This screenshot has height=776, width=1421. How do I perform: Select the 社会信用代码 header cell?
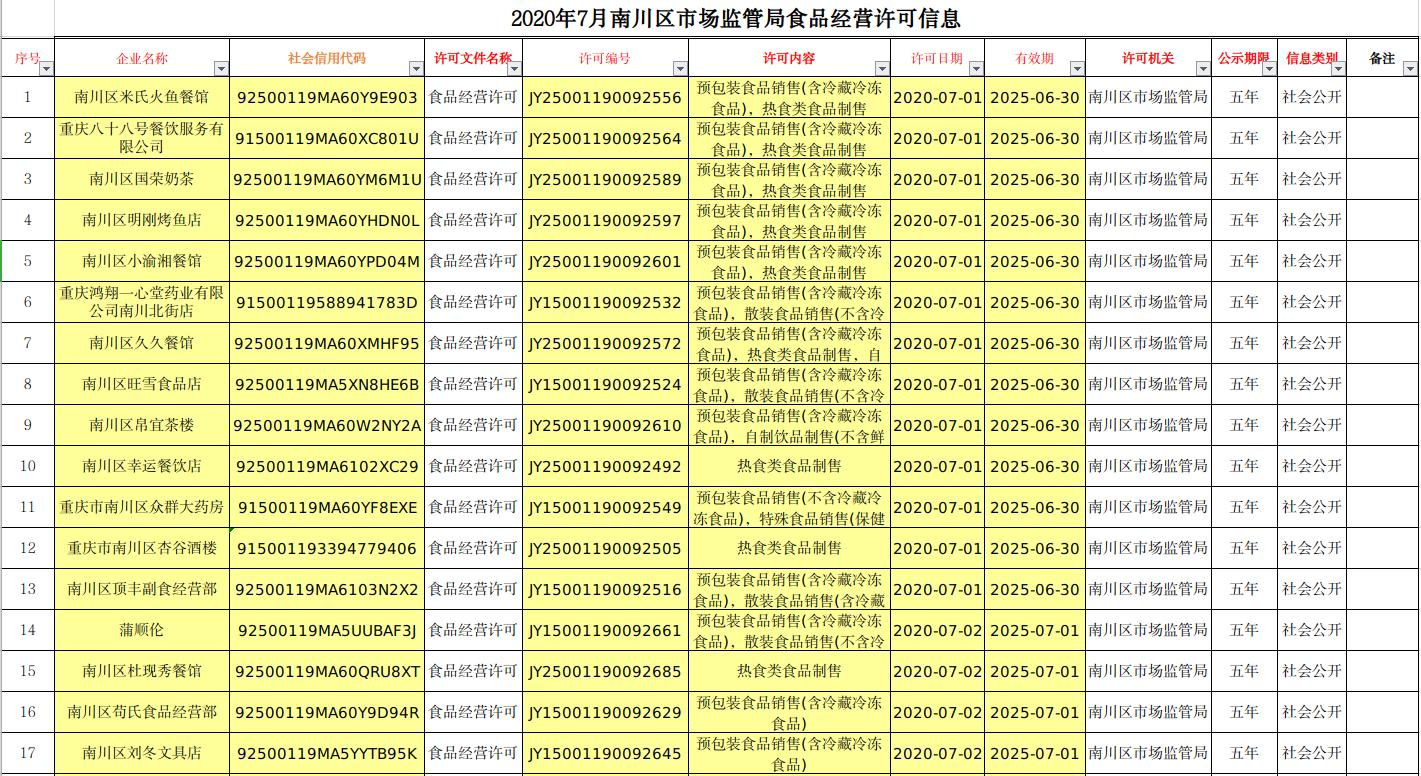pos(327,58)
